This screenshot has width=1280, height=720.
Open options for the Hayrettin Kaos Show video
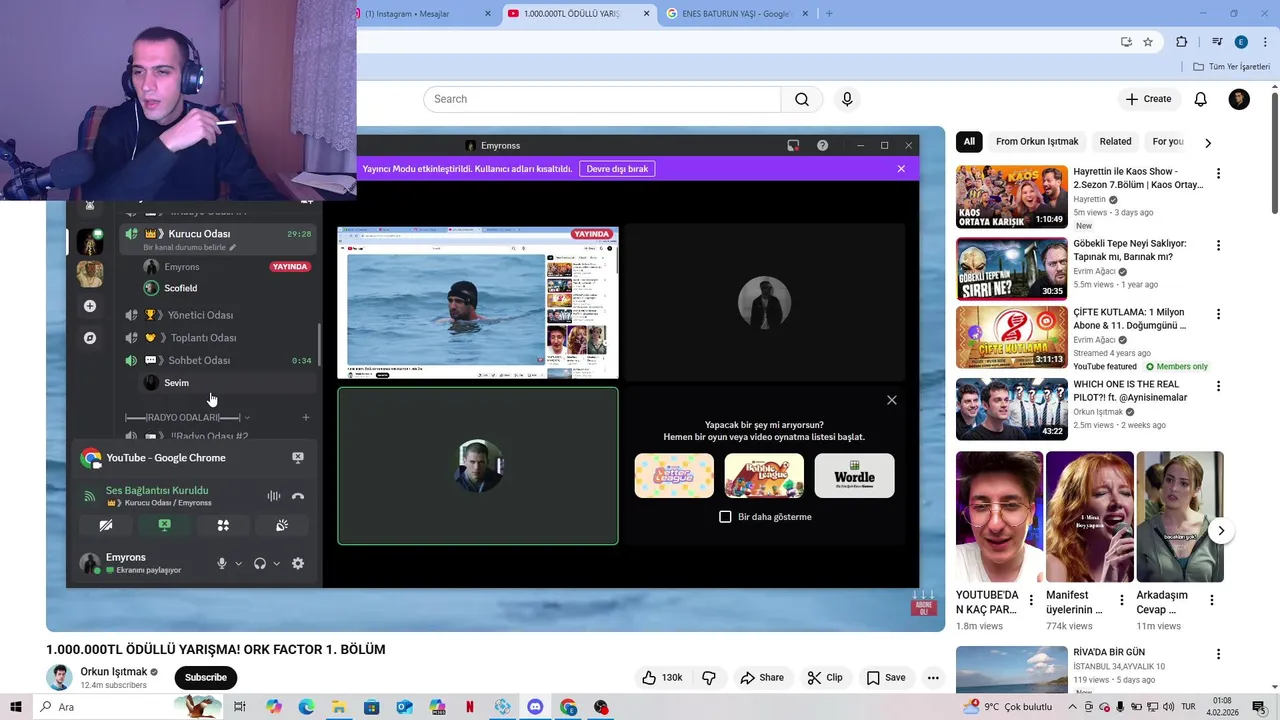click(1218, 173)
